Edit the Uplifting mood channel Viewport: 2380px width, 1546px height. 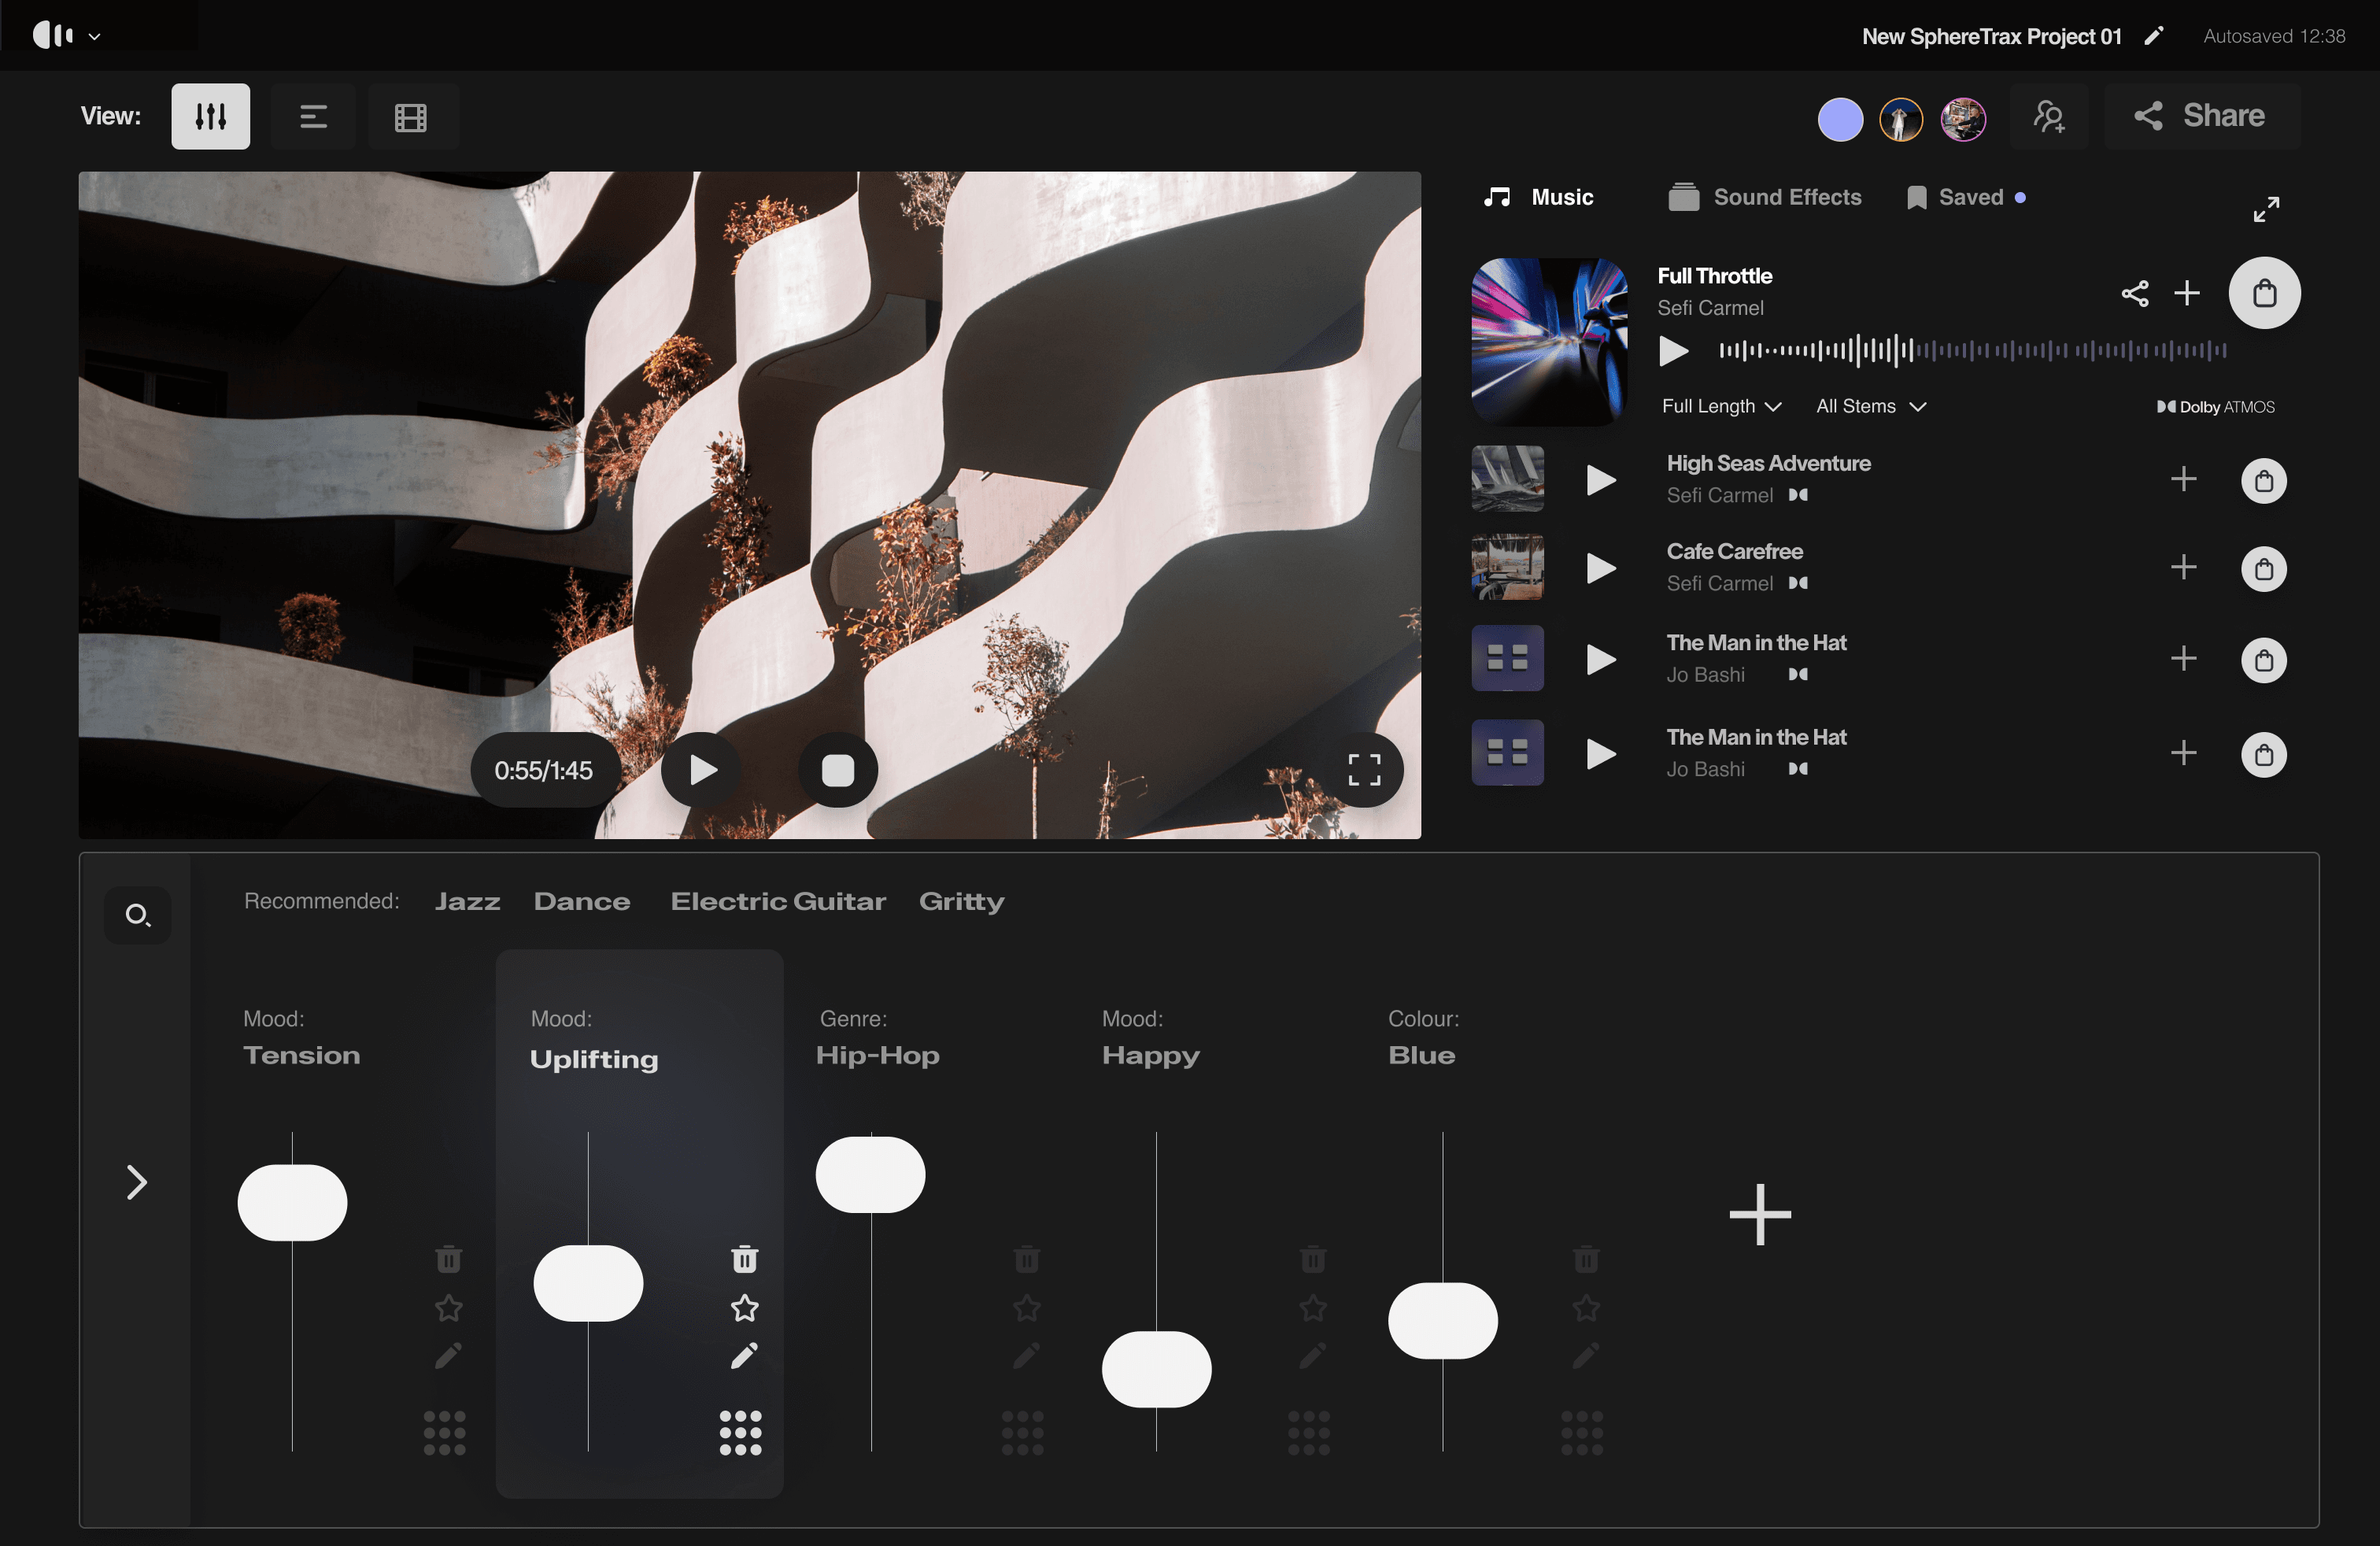[x=744, y=1356]
